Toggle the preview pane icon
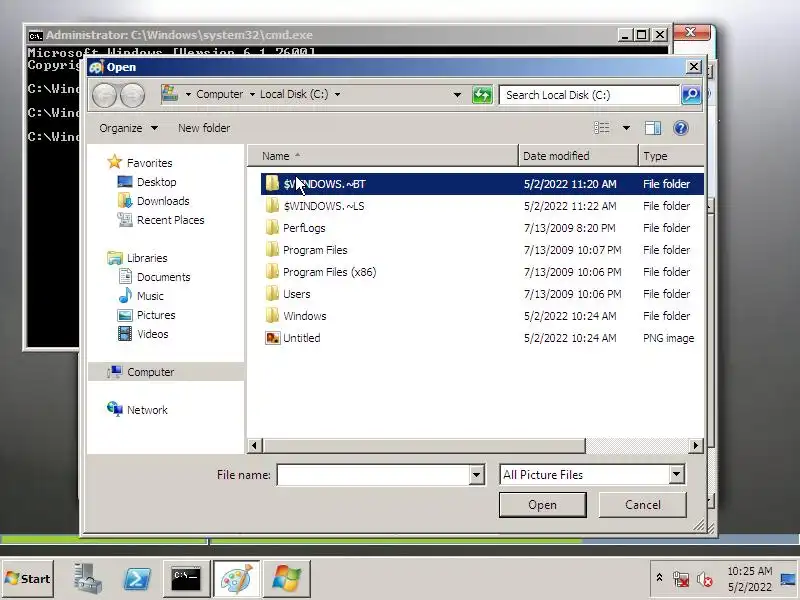Viewport: 800px width, 600px height. 653,128
